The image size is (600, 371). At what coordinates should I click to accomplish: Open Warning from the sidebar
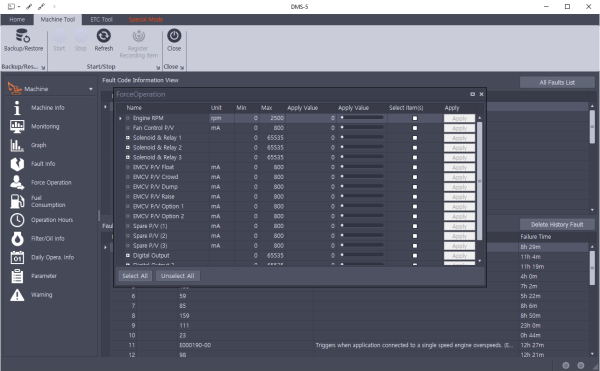point(41,295)
